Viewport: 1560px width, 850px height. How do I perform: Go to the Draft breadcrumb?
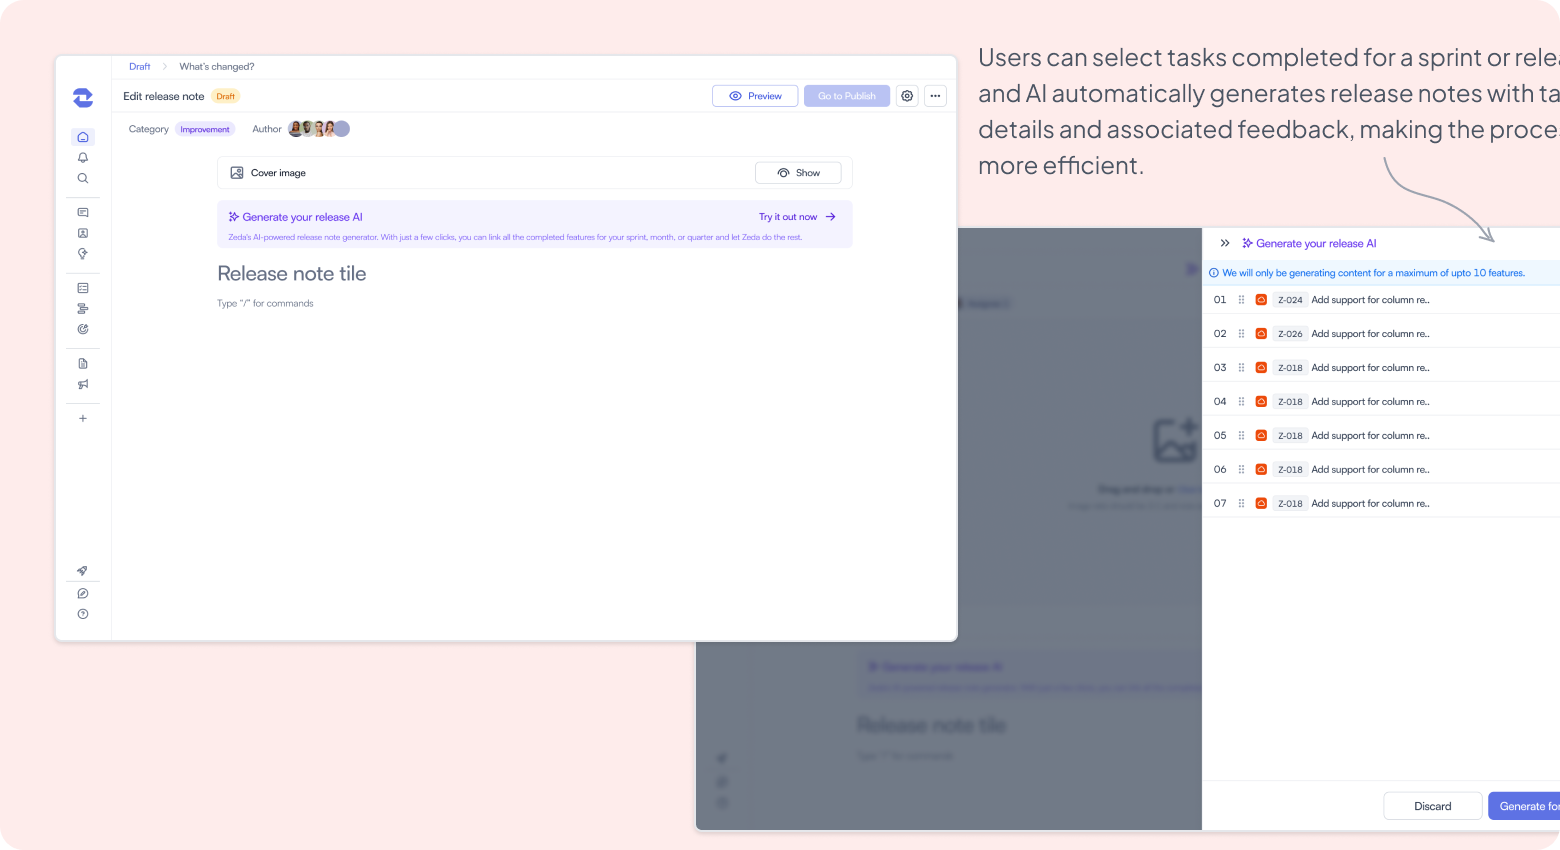coord(139,67)
